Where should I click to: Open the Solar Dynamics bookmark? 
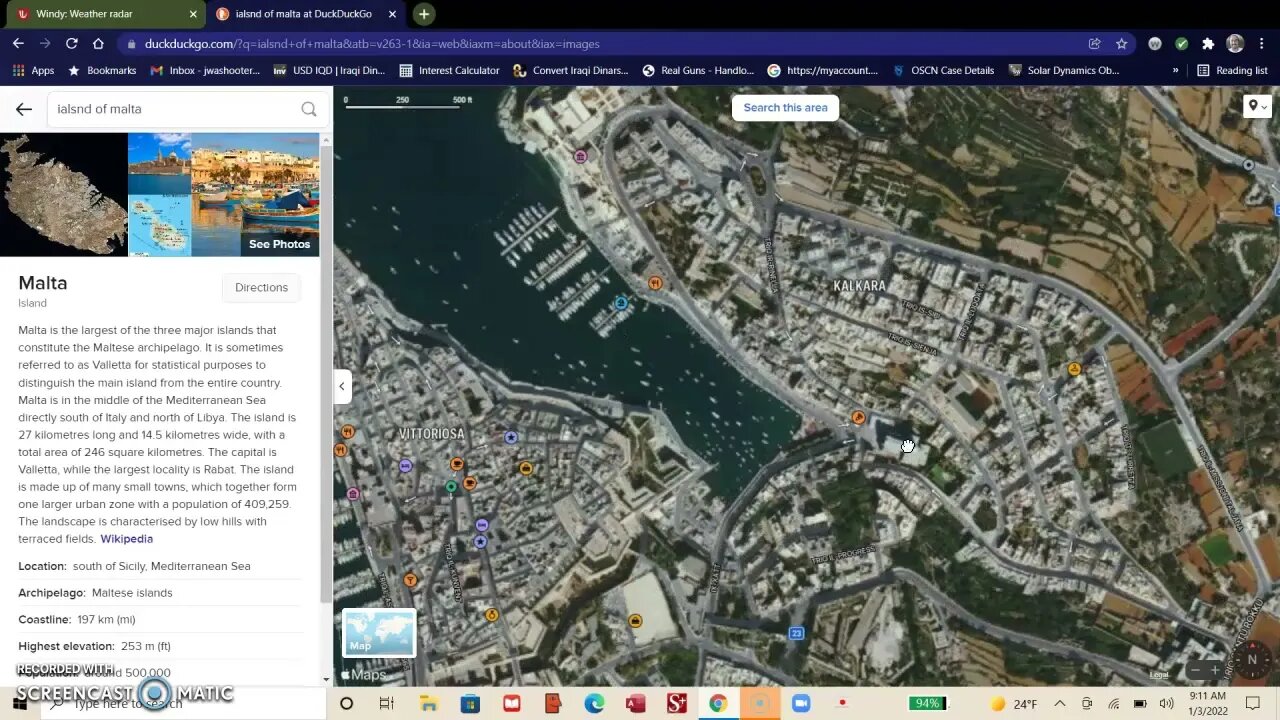(1064, 71)
